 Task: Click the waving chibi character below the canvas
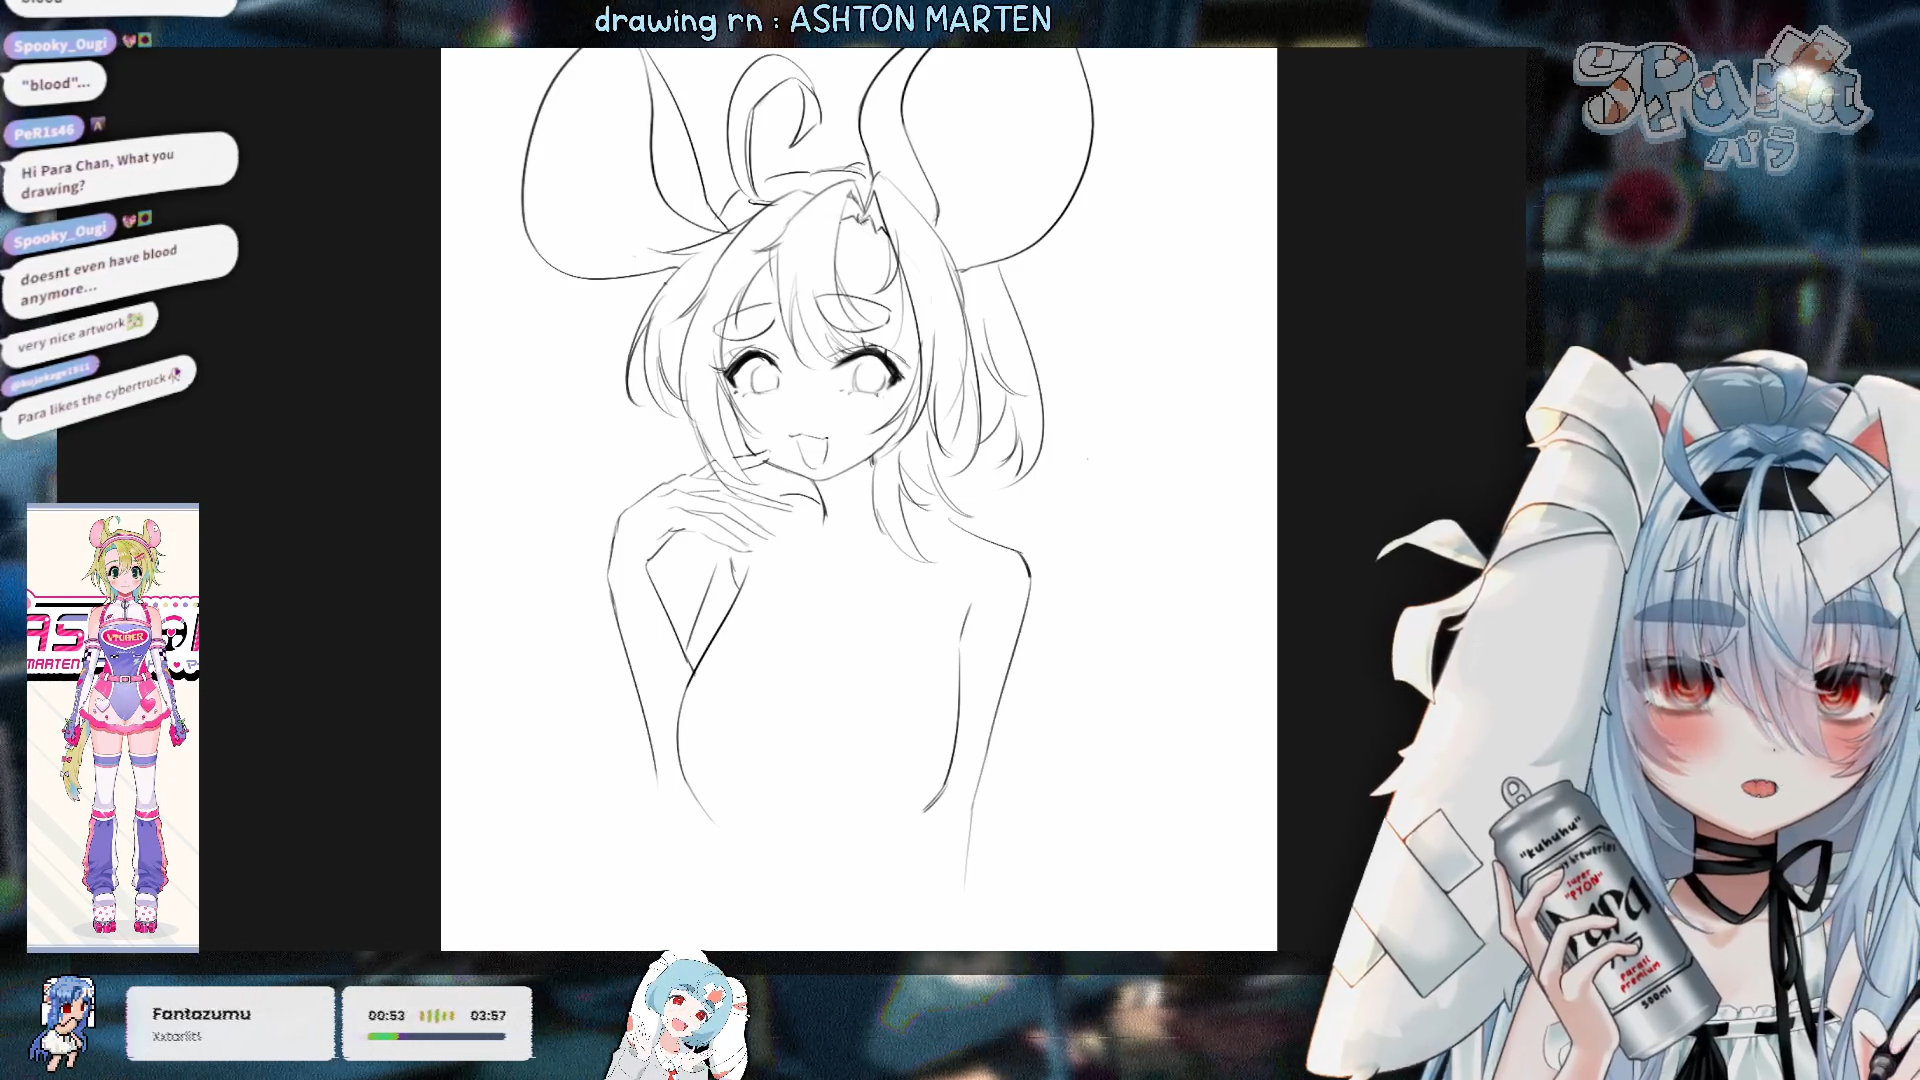click(x=678, y=1015)
